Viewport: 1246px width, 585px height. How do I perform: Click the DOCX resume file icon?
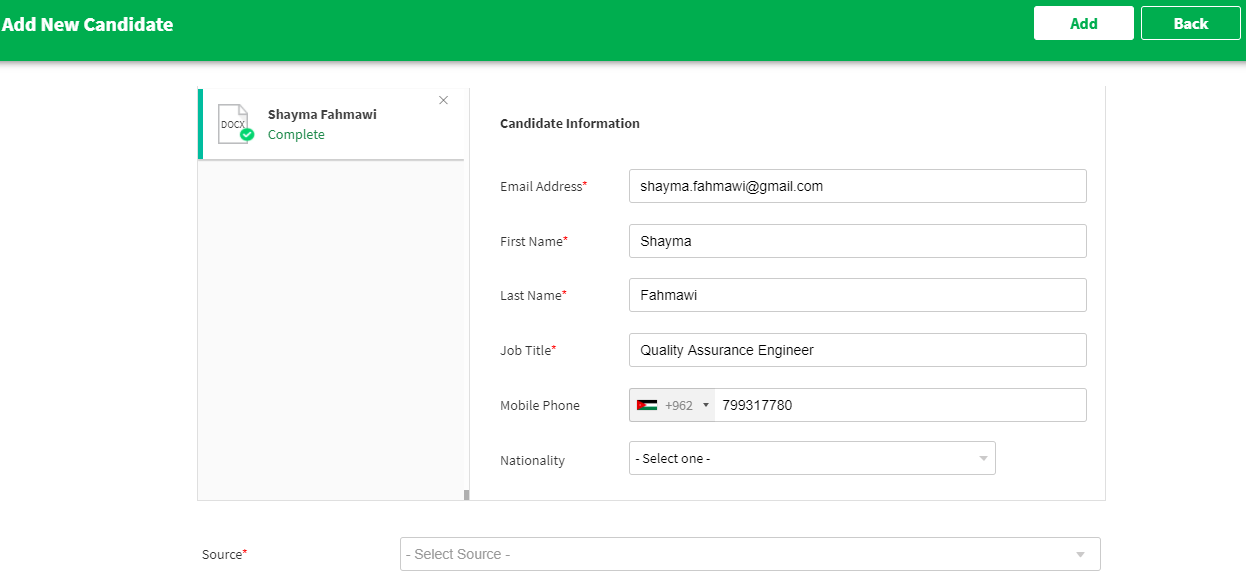point(232,123)
